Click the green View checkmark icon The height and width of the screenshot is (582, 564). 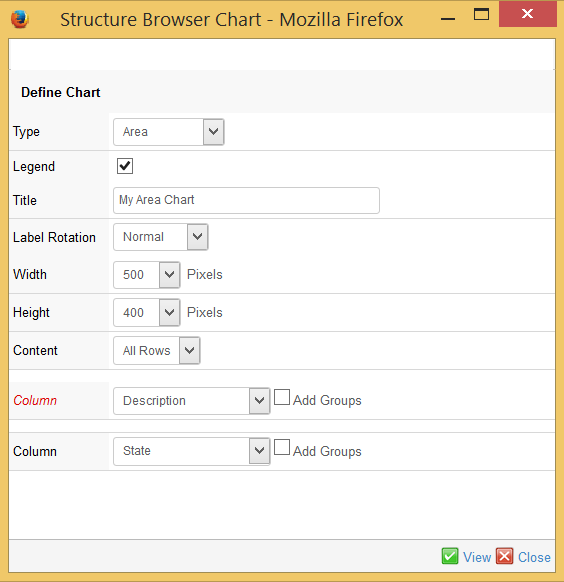point(450,556)
